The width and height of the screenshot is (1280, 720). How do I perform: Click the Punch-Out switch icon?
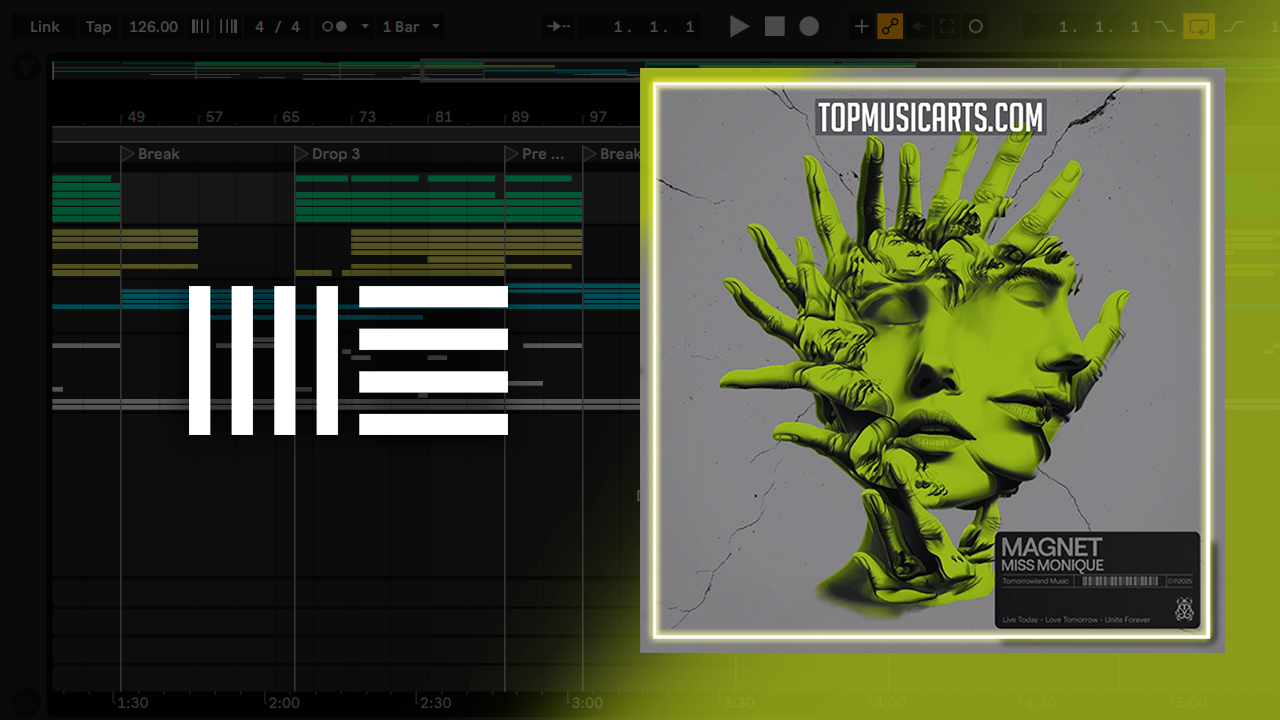[1234, 27]
